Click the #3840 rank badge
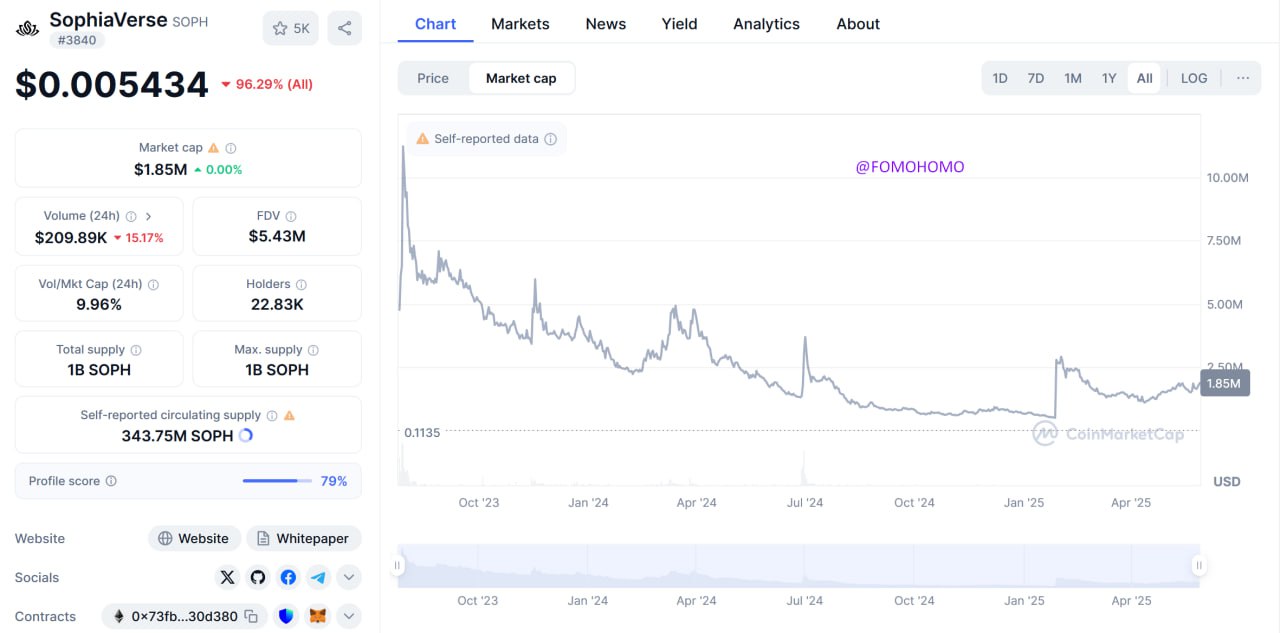Image resolution: width=1280 pixels, height=633 pixels. (77, 40)
